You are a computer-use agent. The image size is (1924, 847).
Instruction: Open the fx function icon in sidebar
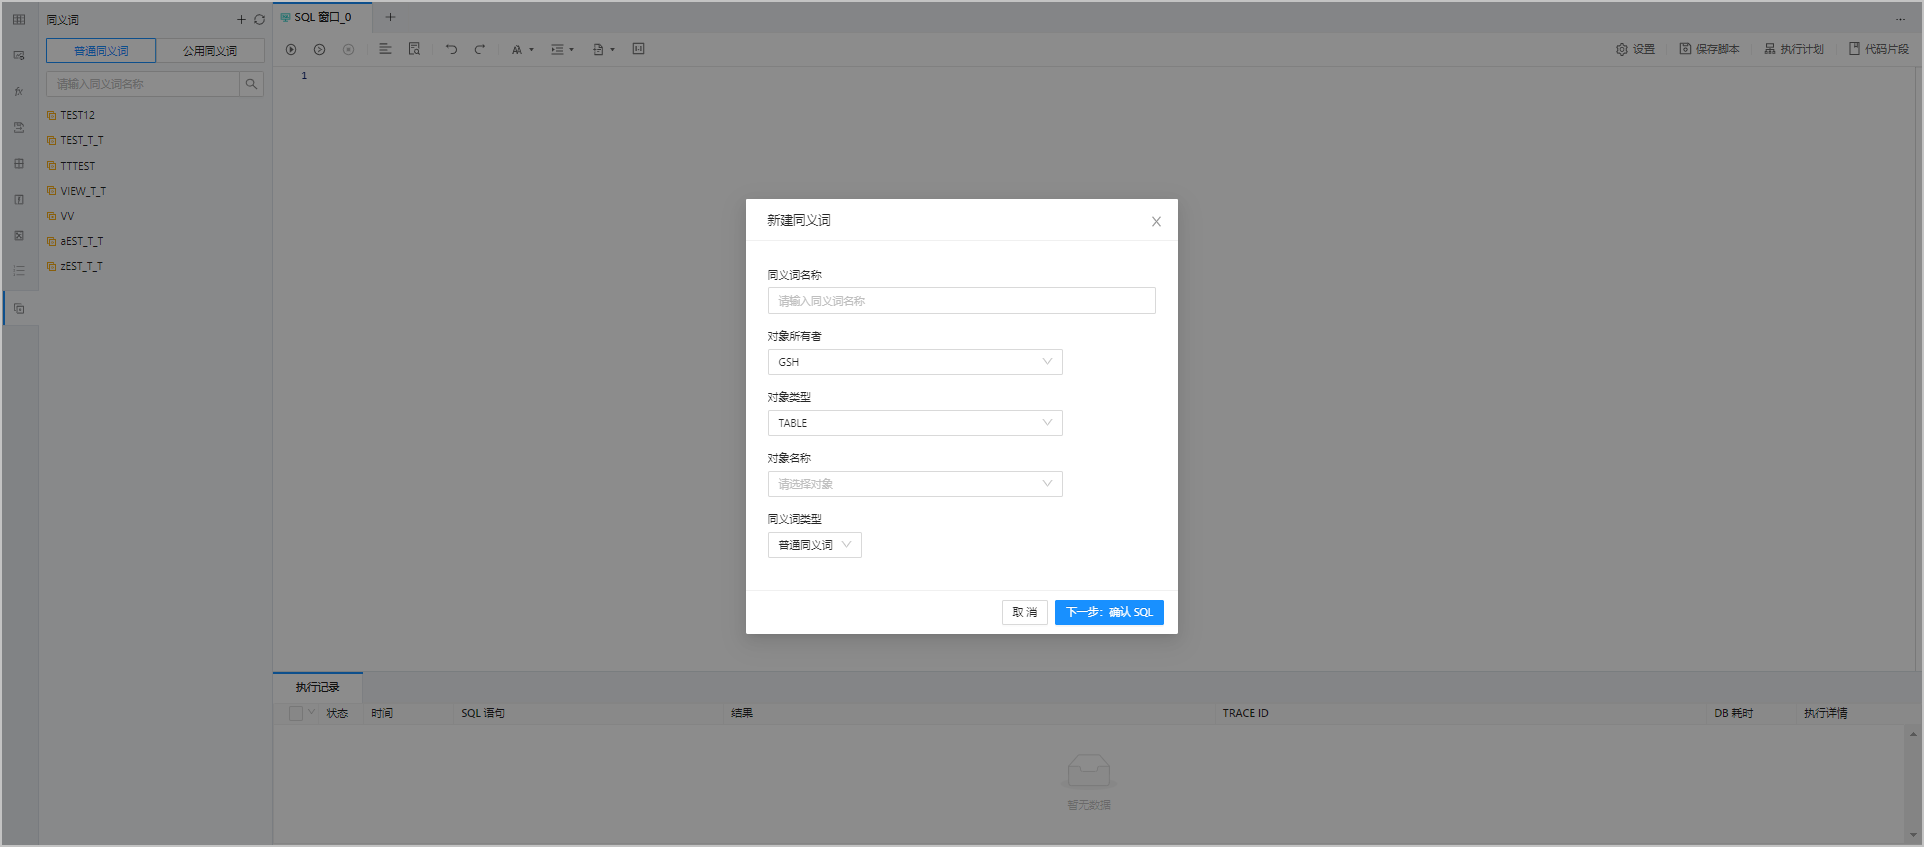point(19,91)
